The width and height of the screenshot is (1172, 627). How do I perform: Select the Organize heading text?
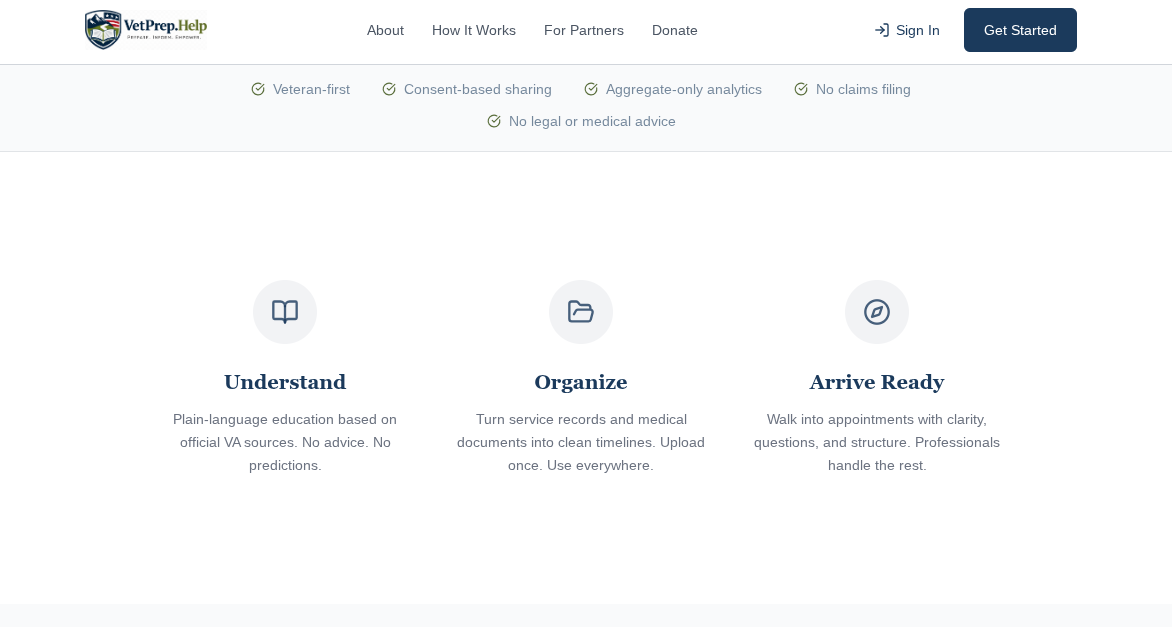[x=581, y=382]
